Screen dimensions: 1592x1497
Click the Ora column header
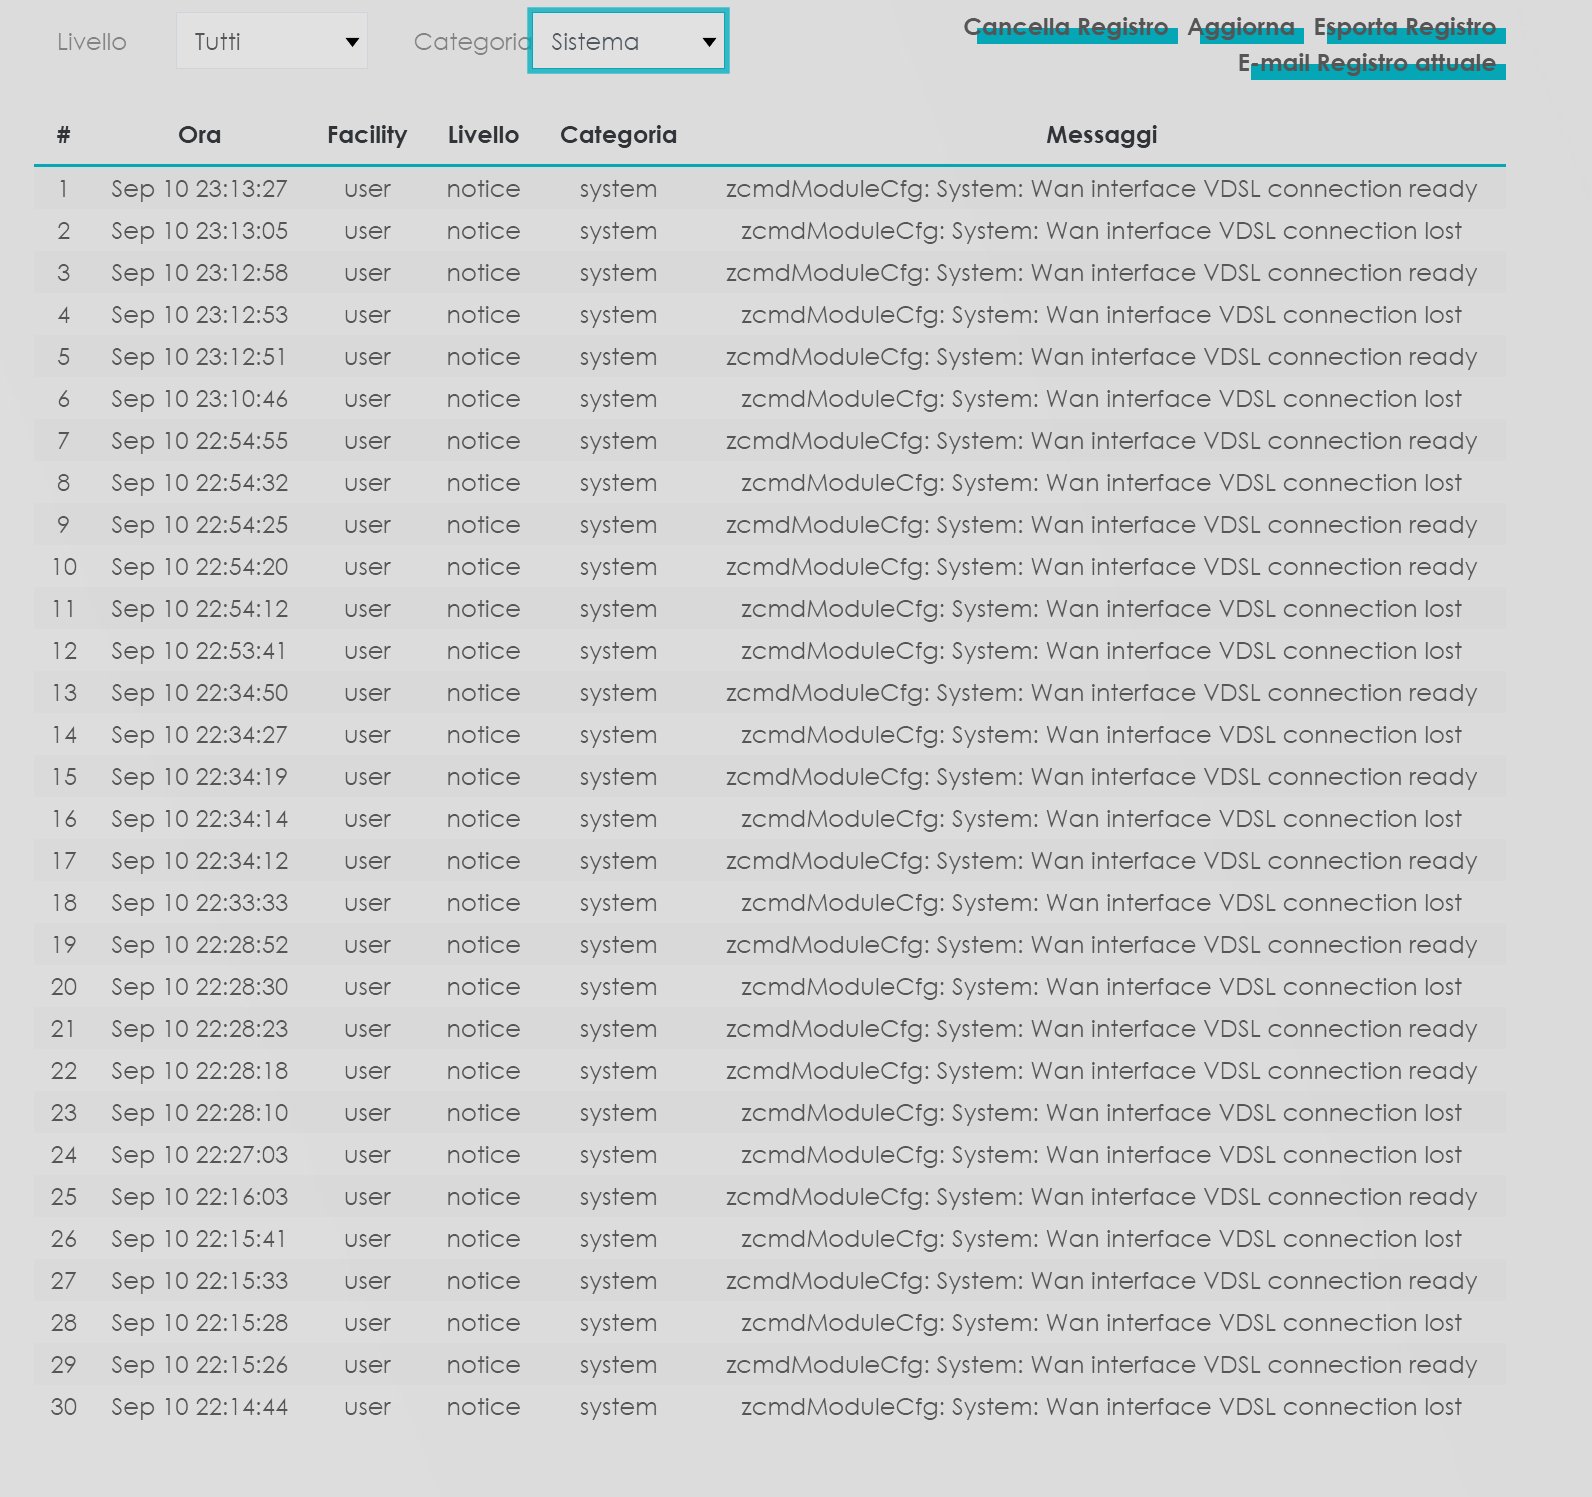[199, 135]
